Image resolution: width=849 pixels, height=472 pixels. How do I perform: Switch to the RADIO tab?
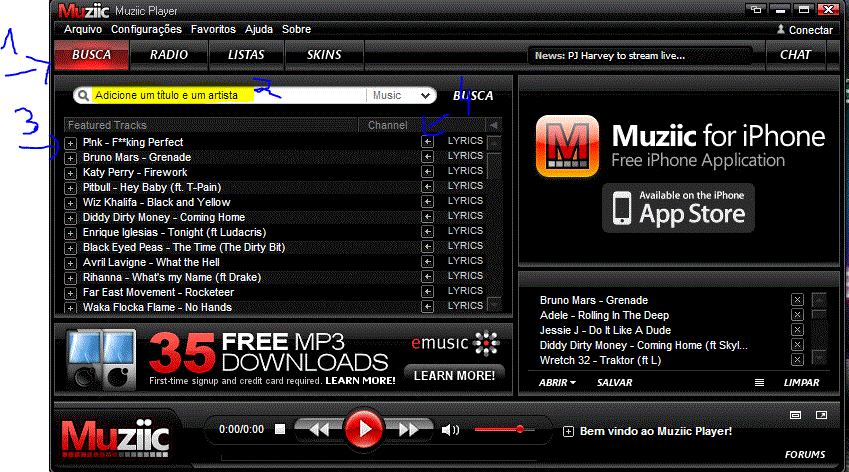169,55
